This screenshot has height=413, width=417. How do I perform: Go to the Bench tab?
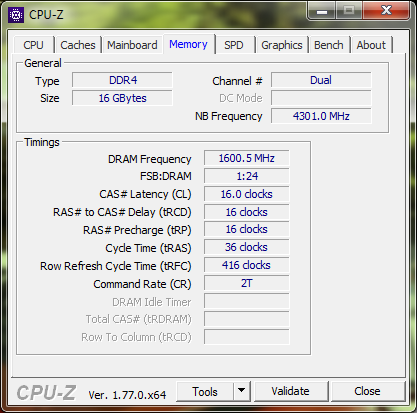point(329,45)
